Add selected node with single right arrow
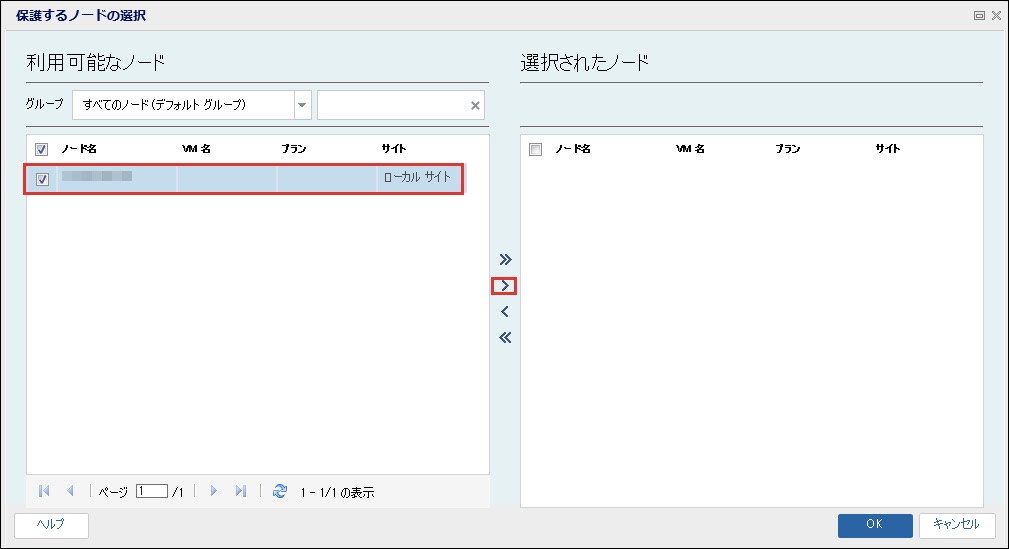 [505, 286]
